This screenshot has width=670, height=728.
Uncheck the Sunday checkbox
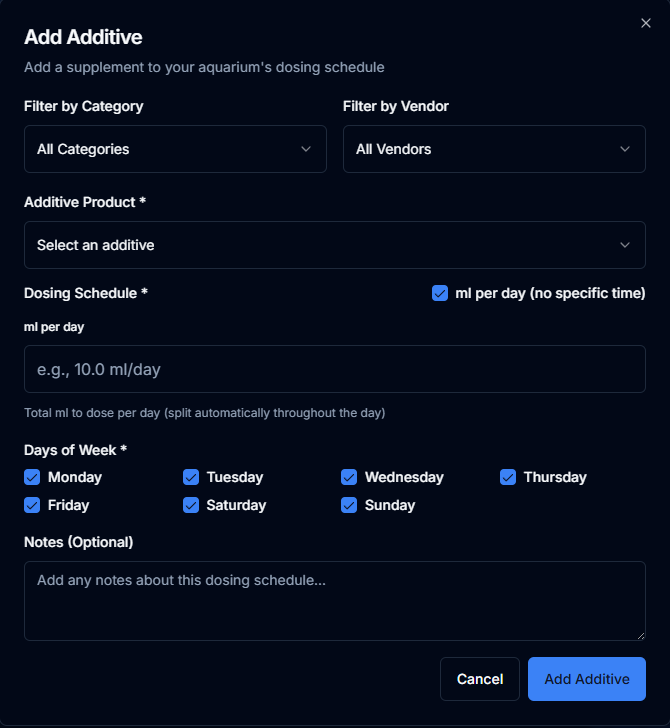click(x=349, y=505)
